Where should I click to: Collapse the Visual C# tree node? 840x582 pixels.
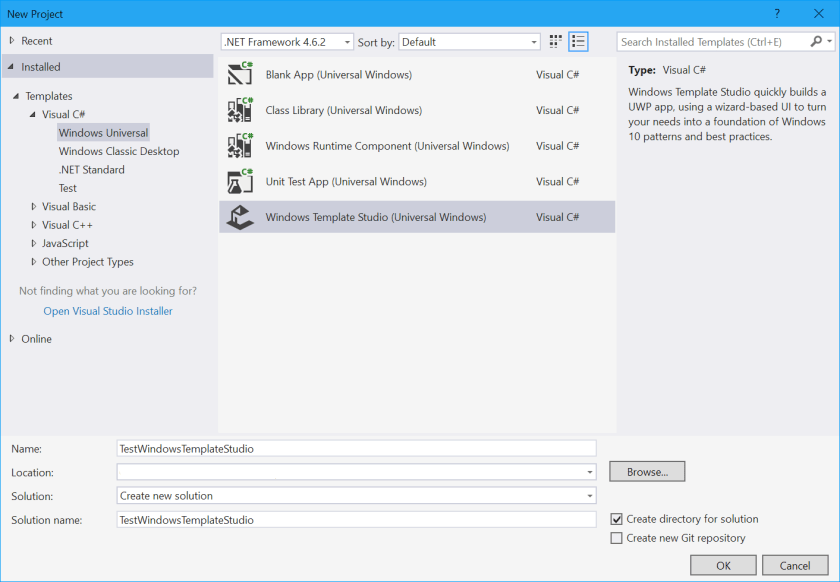click(x=33, y=114)
